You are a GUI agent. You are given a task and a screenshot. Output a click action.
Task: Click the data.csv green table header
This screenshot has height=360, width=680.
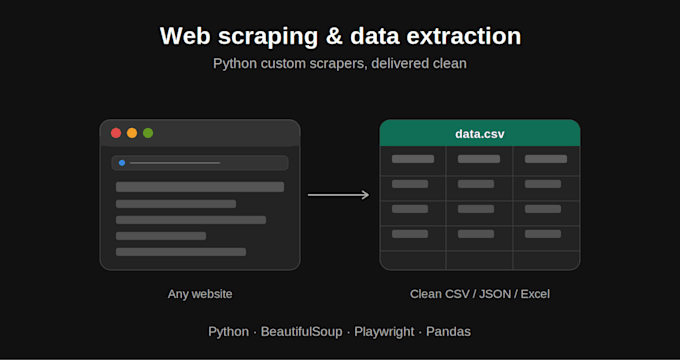click(480, 133)
